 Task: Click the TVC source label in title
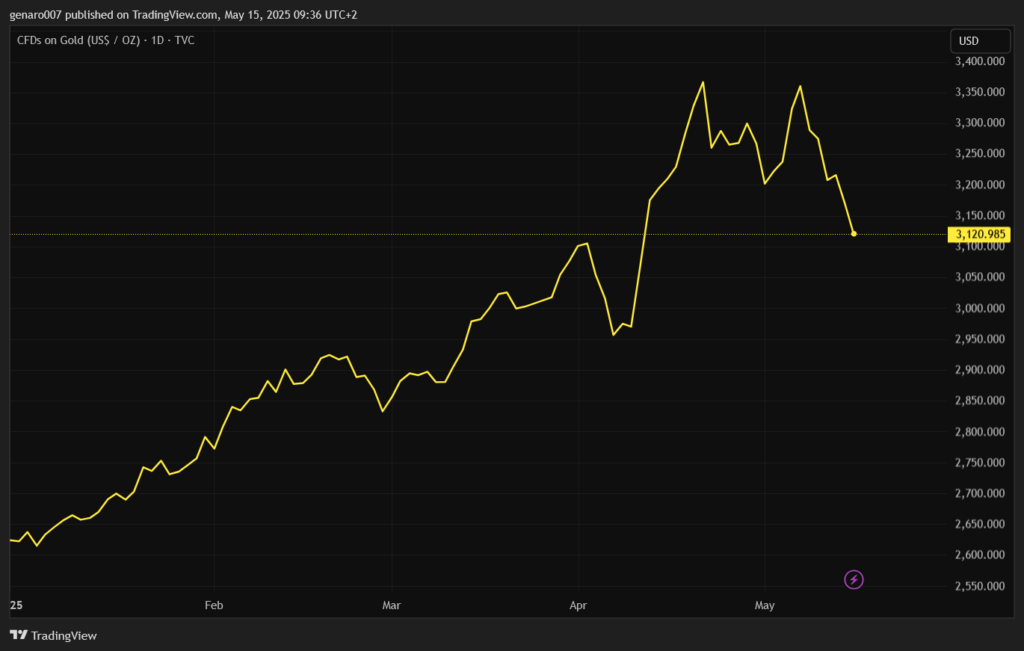point(184,40)
